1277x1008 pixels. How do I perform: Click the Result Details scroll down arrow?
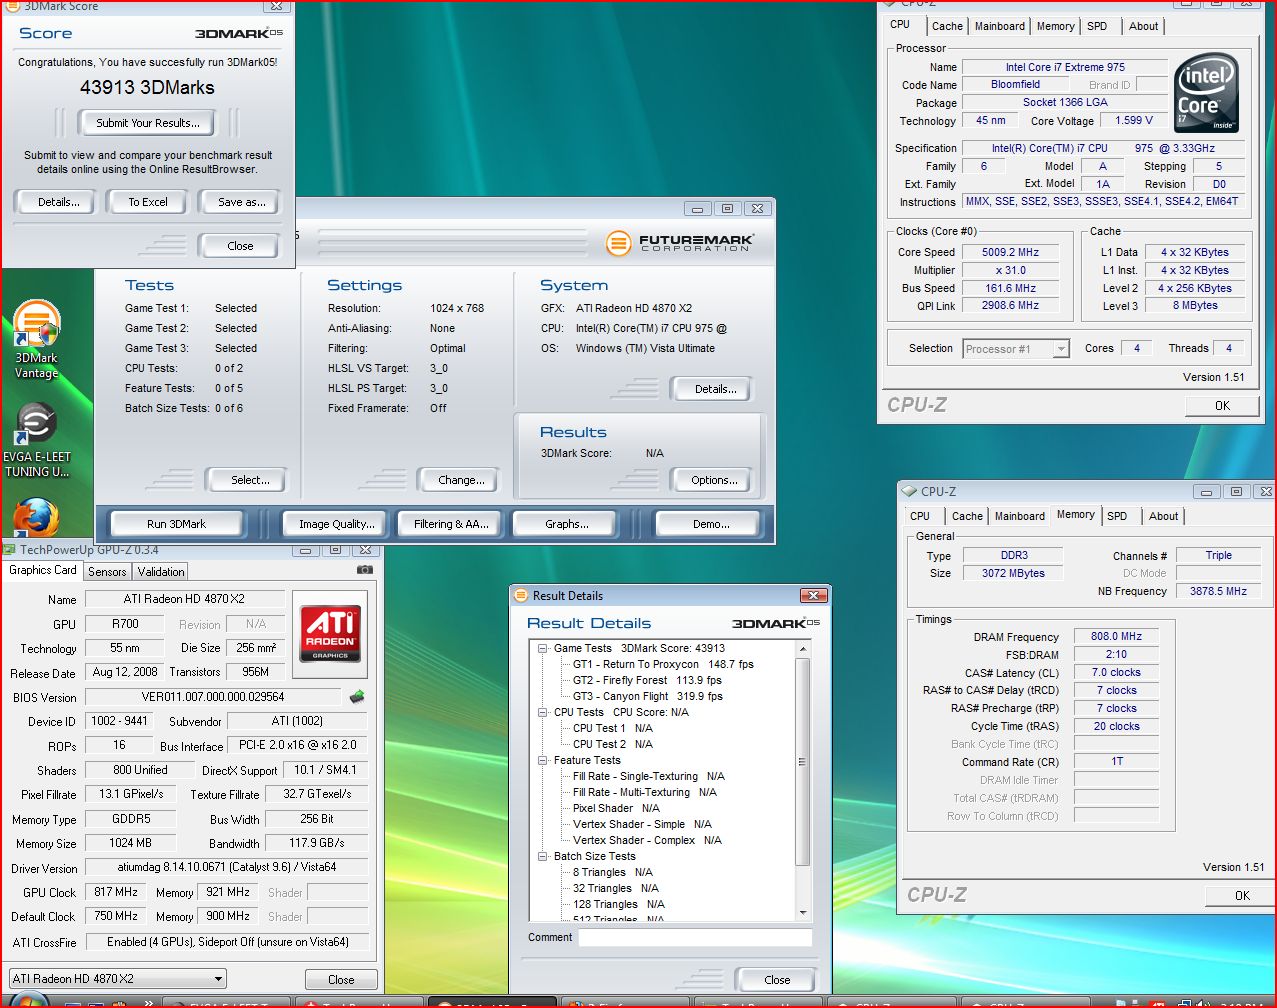pyautogui.click(x=803, y=913)
